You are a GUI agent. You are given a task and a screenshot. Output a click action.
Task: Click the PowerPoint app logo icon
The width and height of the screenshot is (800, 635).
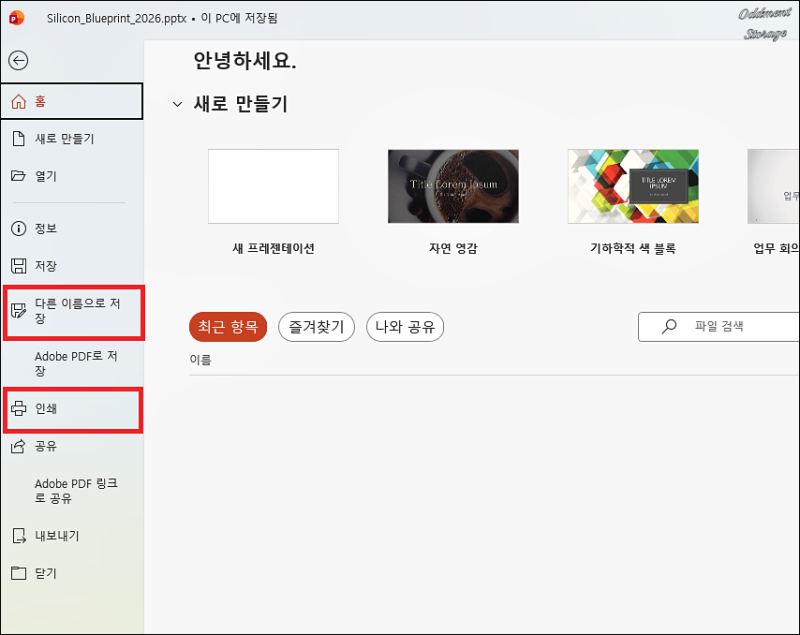click(x=16, y=18)
